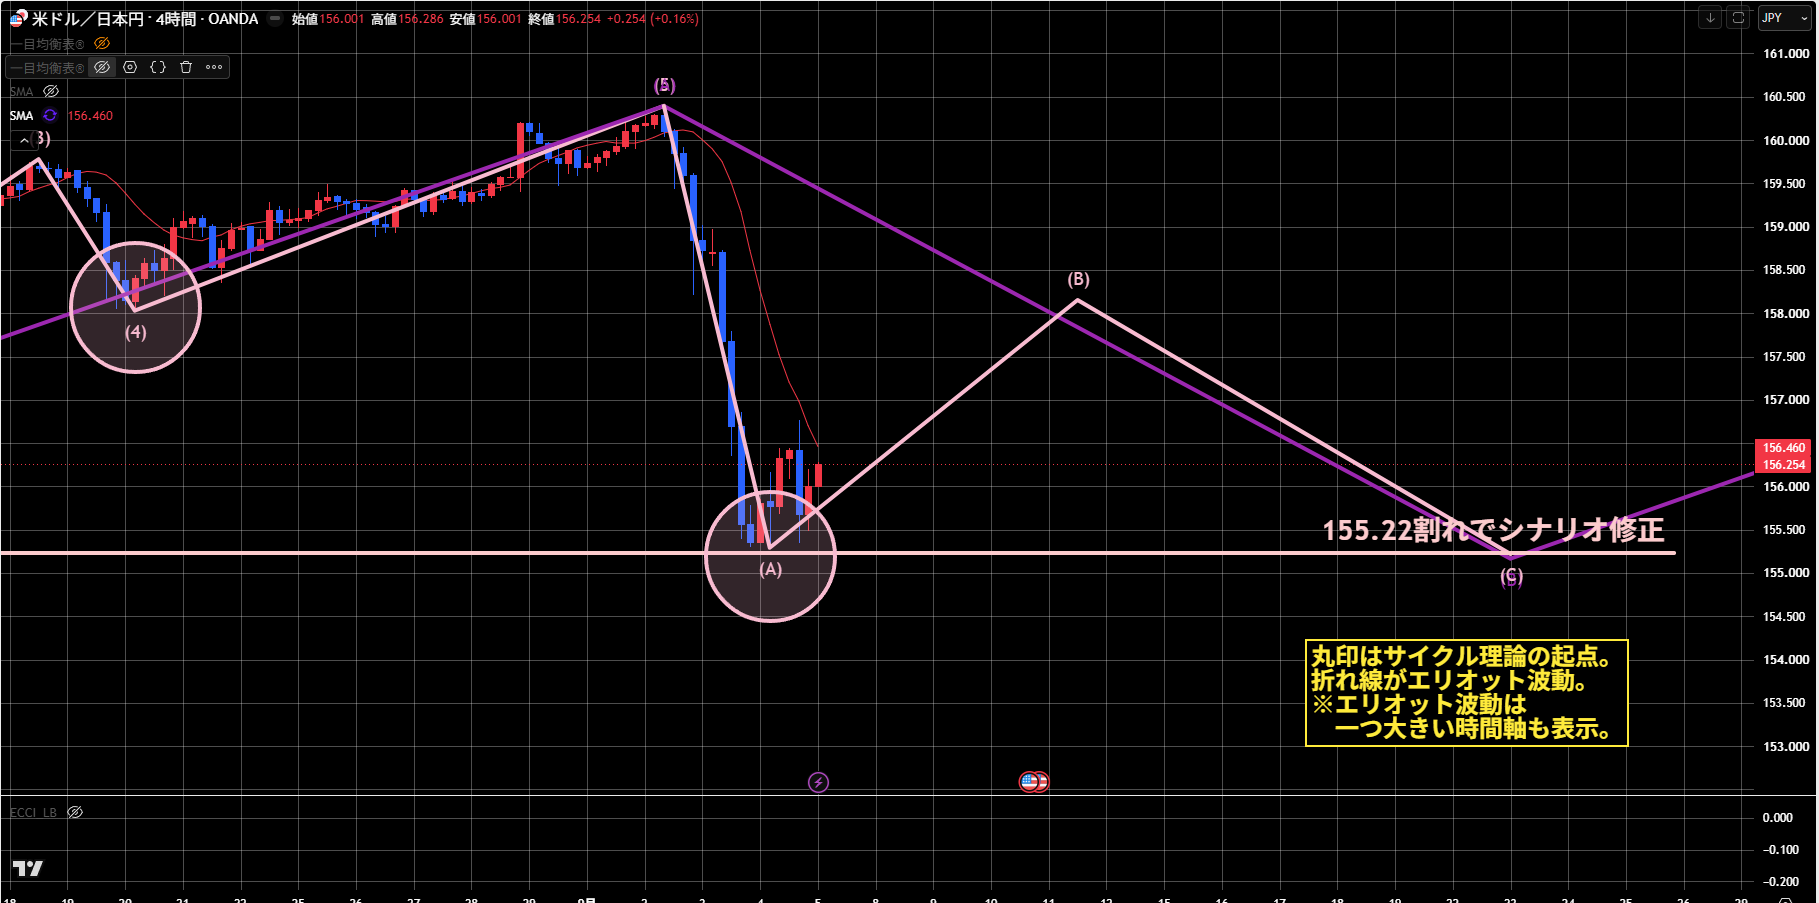Toggle visibility eye on highlighted 一目均衡表 row

click(x=102, y=67)
